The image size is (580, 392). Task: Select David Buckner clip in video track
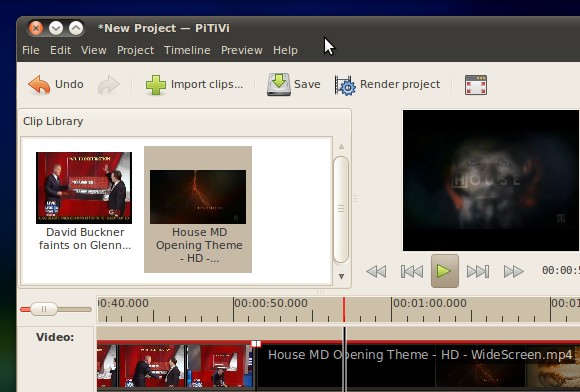176,365
